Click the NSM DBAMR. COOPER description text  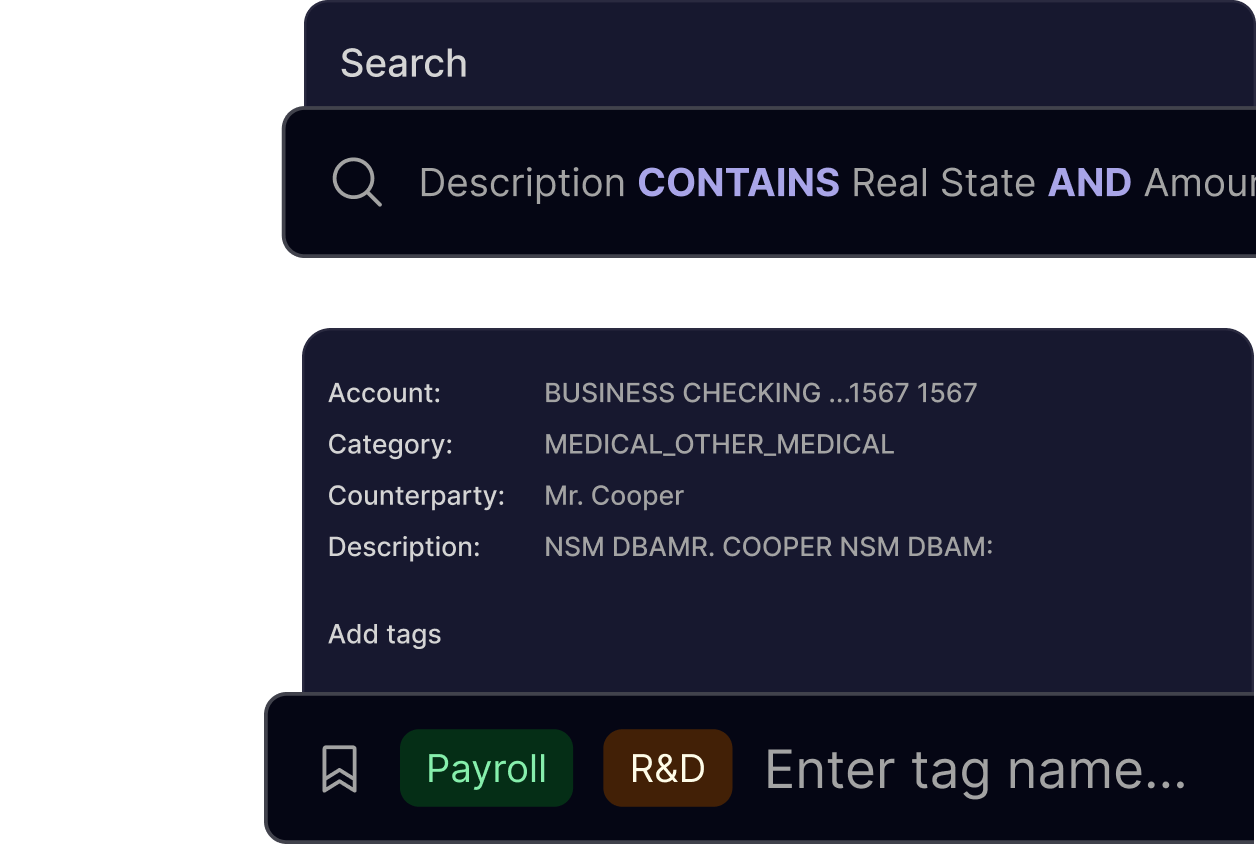[x=768, y=547]
